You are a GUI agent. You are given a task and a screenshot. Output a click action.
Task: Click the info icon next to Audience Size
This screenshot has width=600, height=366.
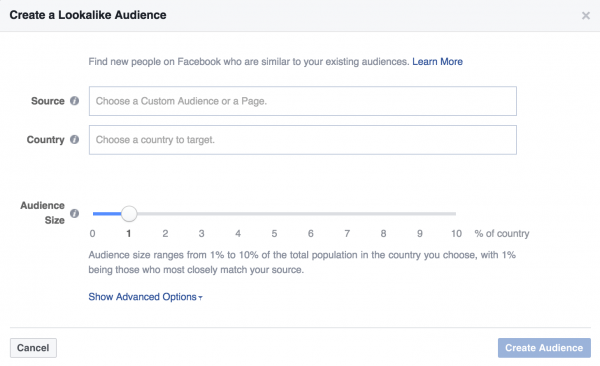click(x=75, y=213)
